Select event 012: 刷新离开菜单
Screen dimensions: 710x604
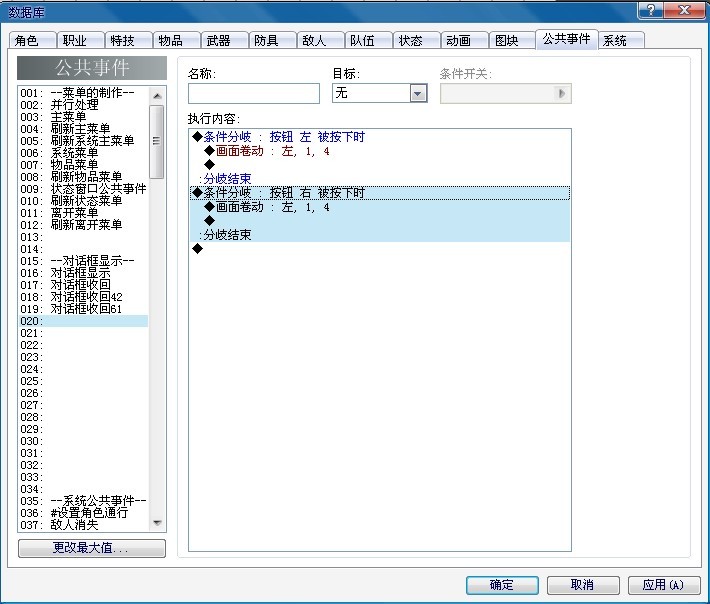83,225
